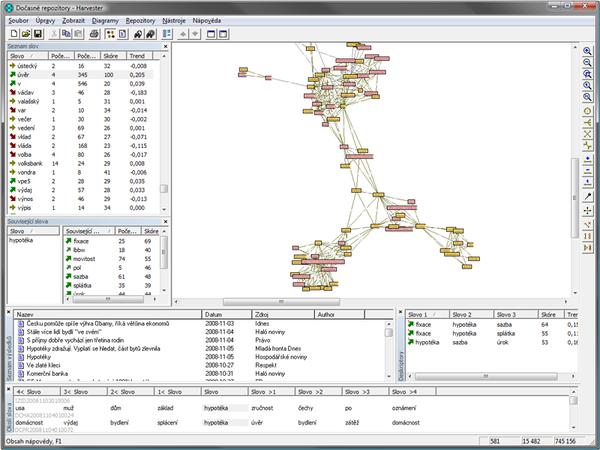Click the descriptors panel horizontal scrollbar
This screenshot has width=600, height=450.
point(486,377)
